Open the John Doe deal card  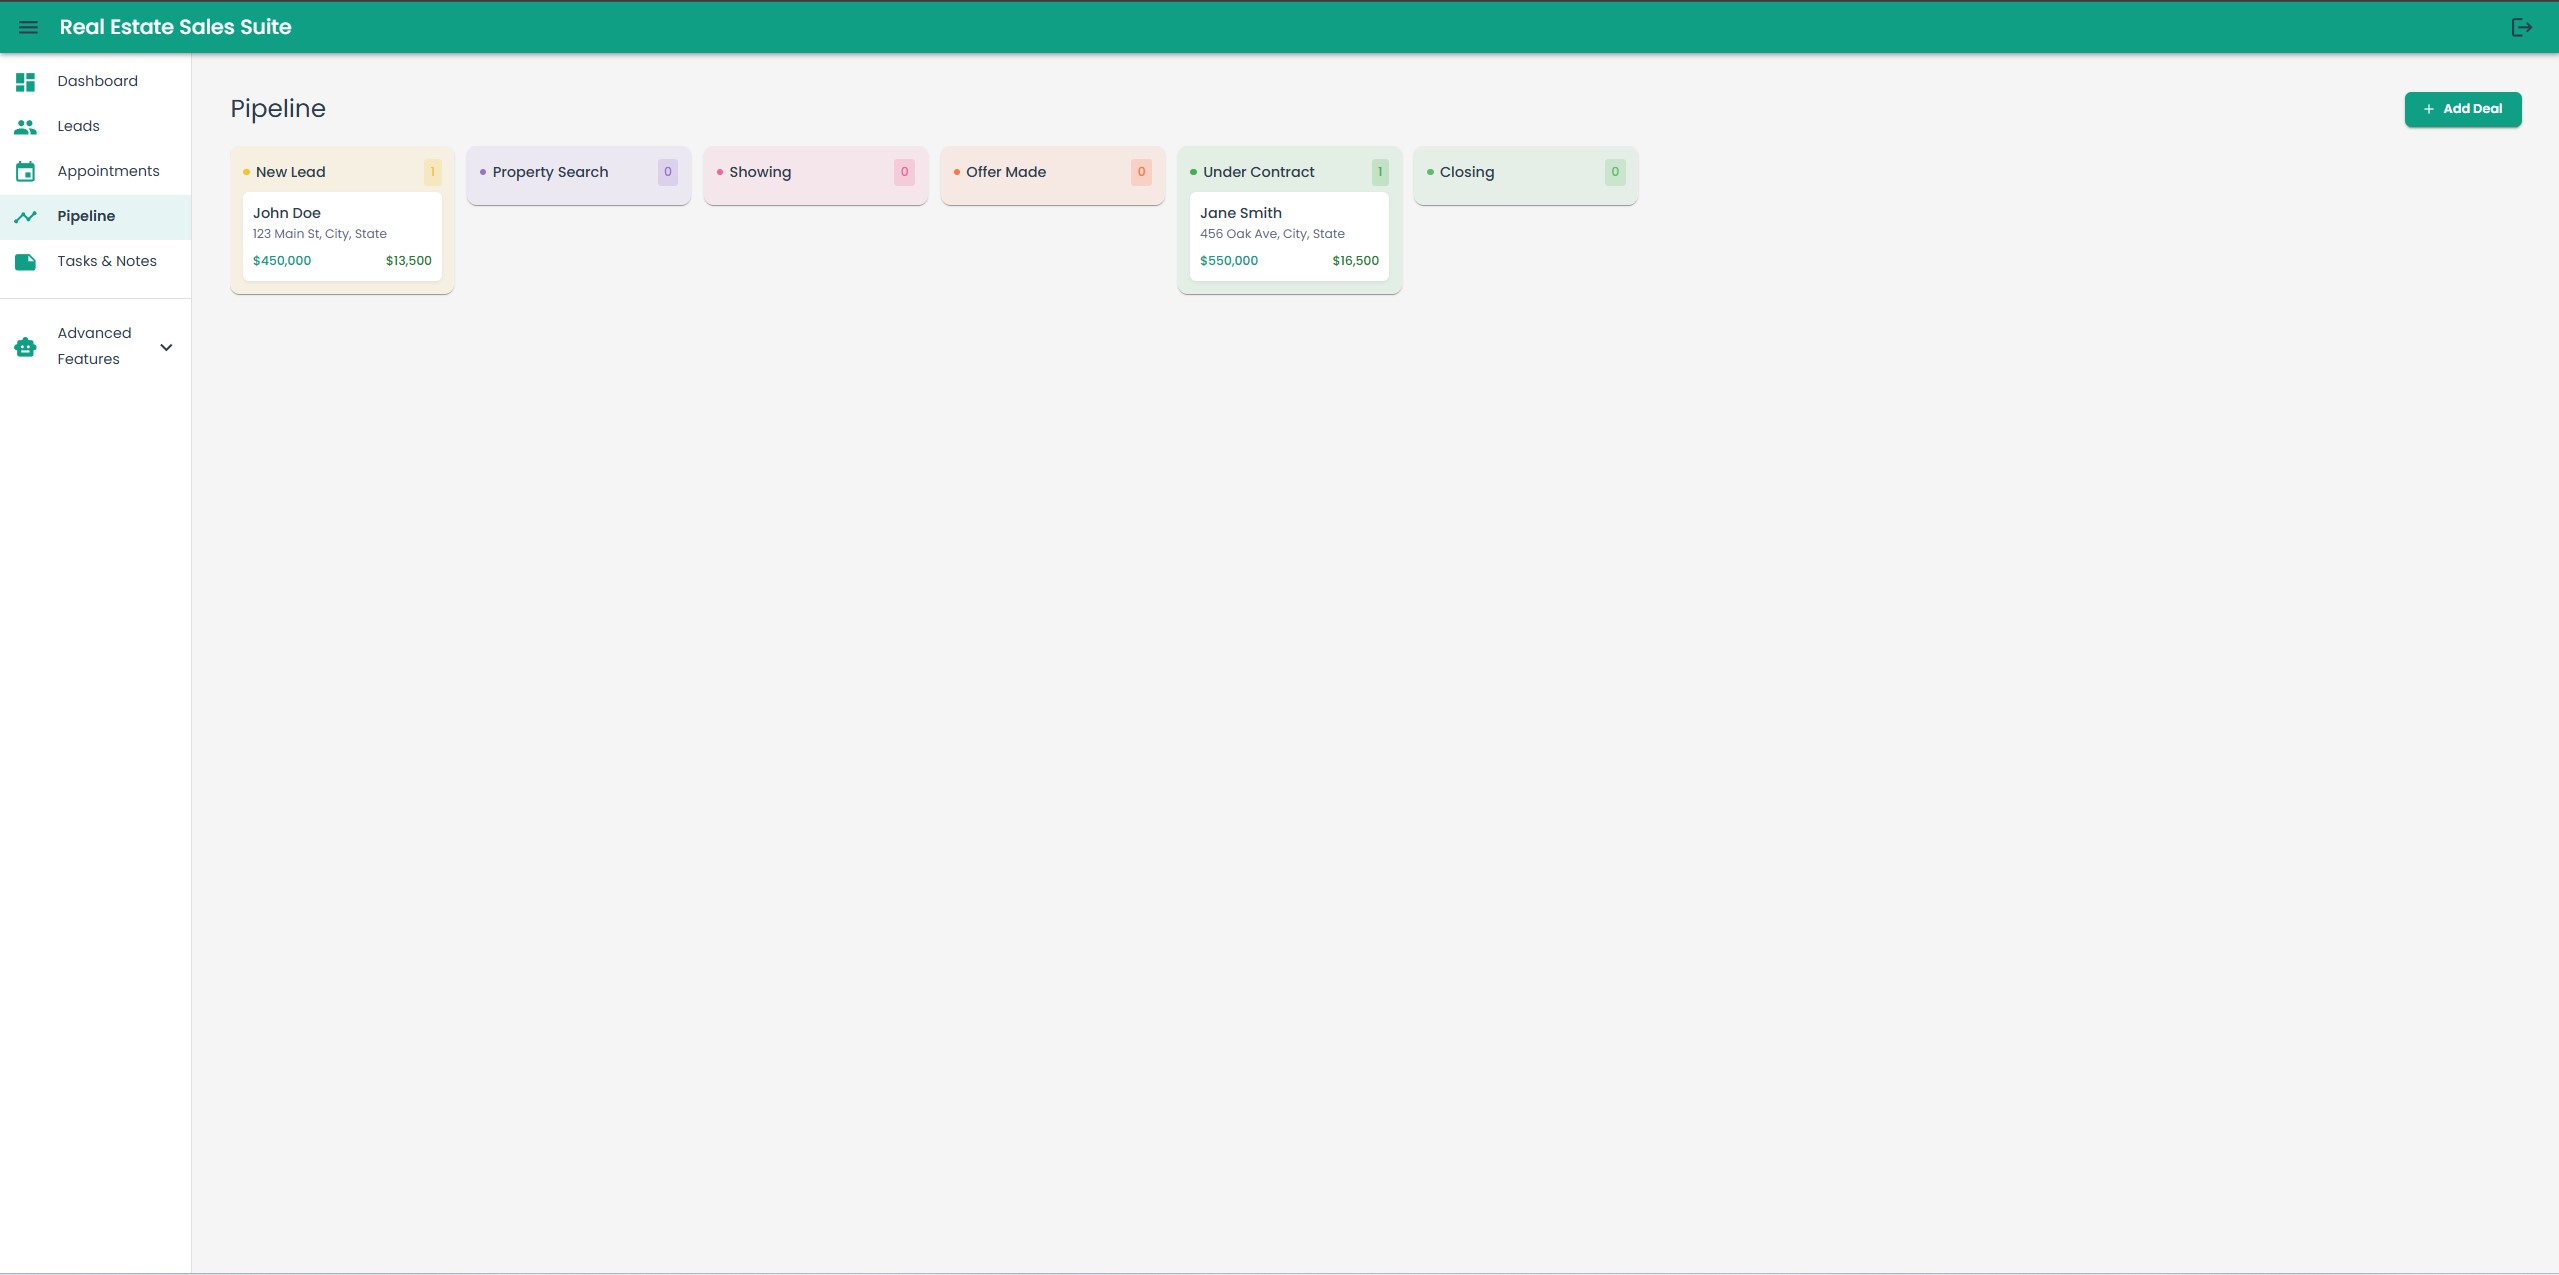click(341, 236)
